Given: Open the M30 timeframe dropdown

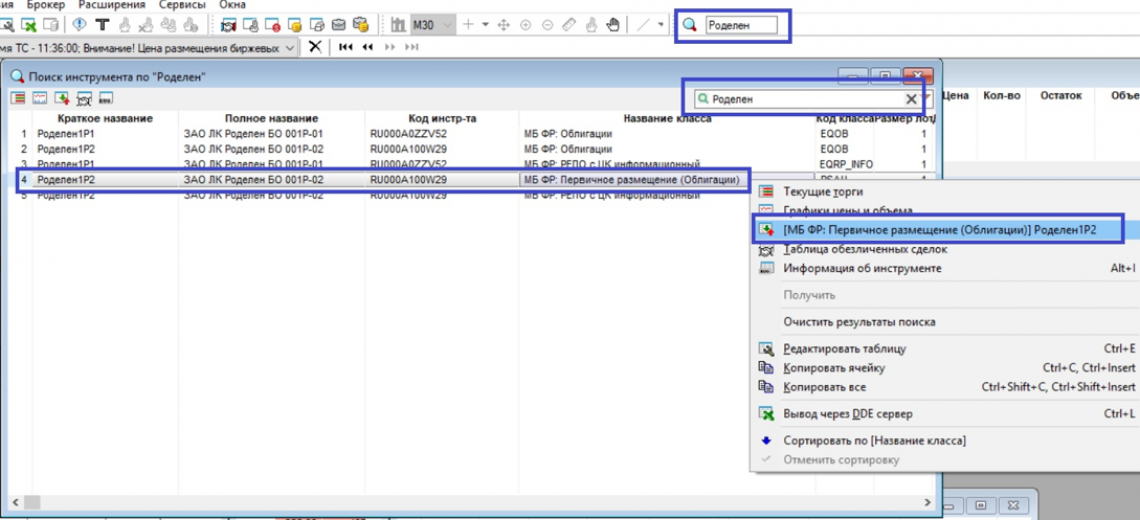Looking at the screenshot, I should pyautogui.click(x=446, y=25).
